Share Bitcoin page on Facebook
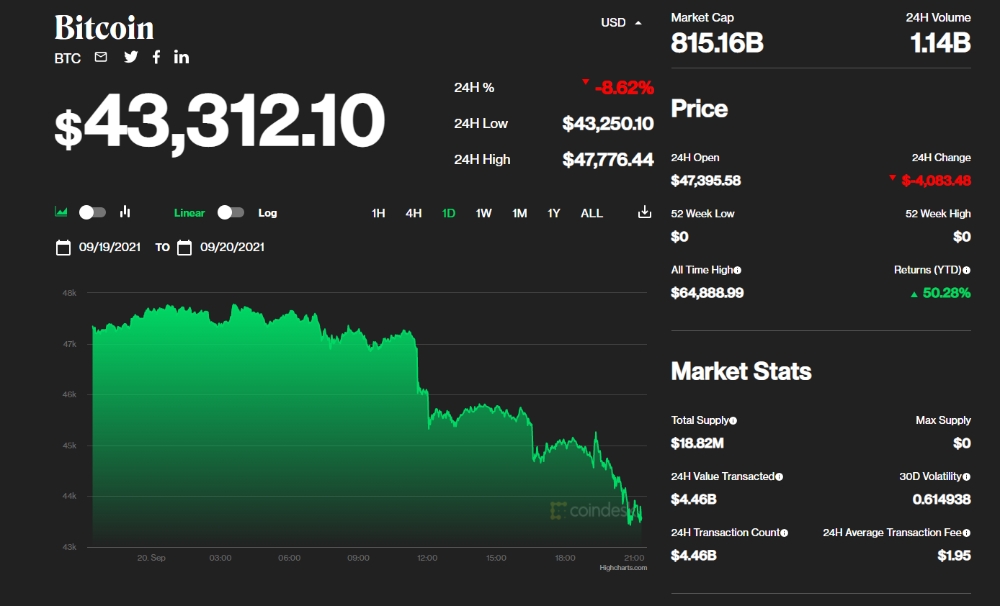This screenshot has height=606, width=1000. (156, 57)
